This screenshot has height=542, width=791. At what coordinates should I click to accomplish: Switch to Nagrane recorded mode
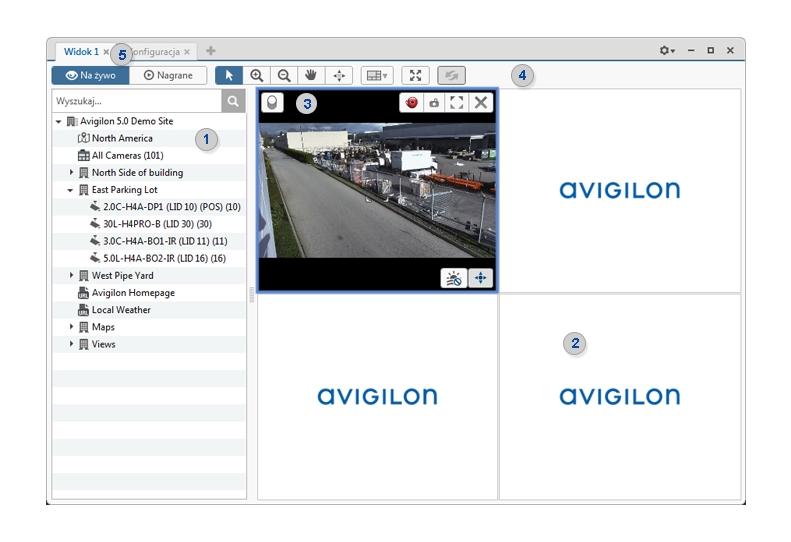click(168, 75)
